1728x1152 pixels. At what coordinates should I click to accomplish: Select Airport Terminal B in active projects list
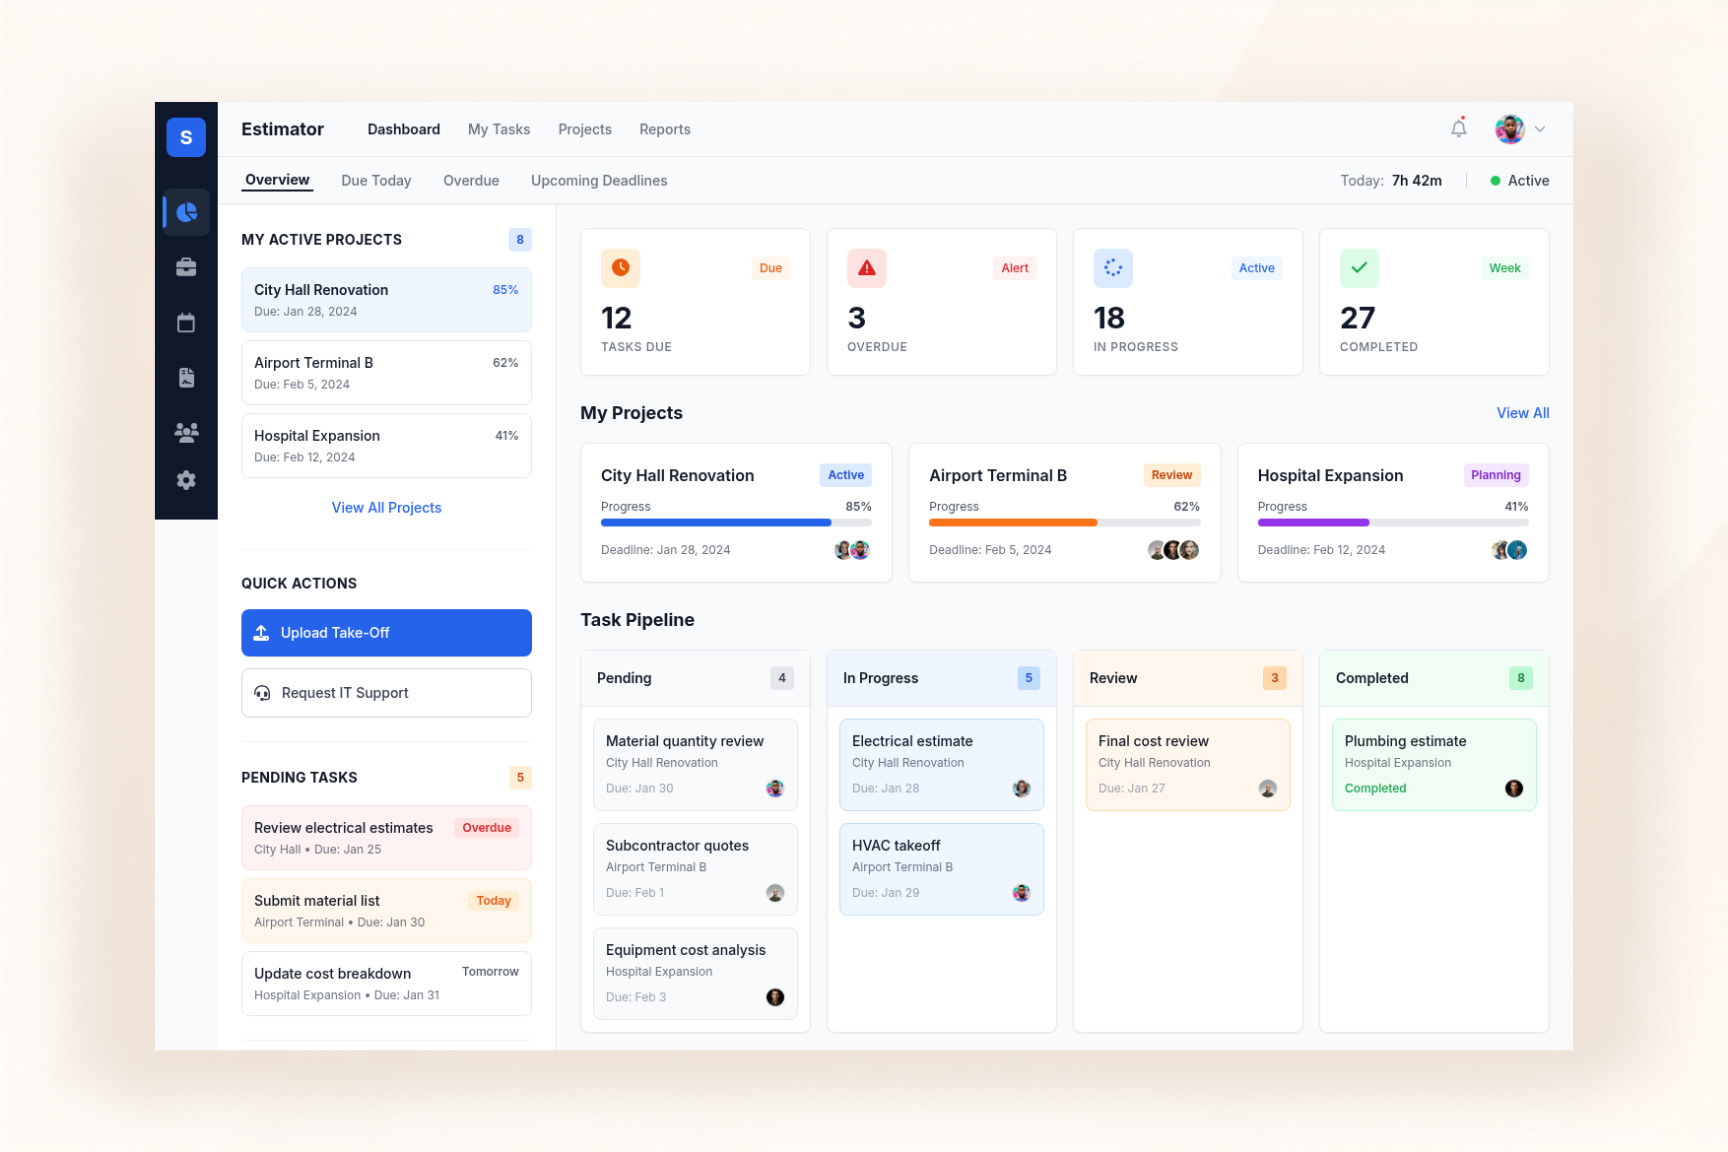click(x=386, y=373)
